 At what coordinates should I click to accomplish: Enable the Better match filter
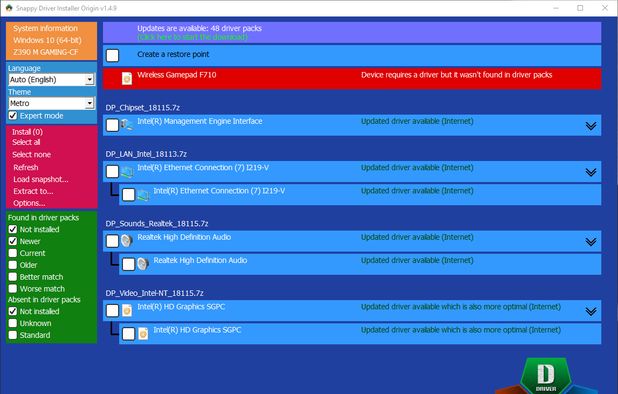coord(13,277)
